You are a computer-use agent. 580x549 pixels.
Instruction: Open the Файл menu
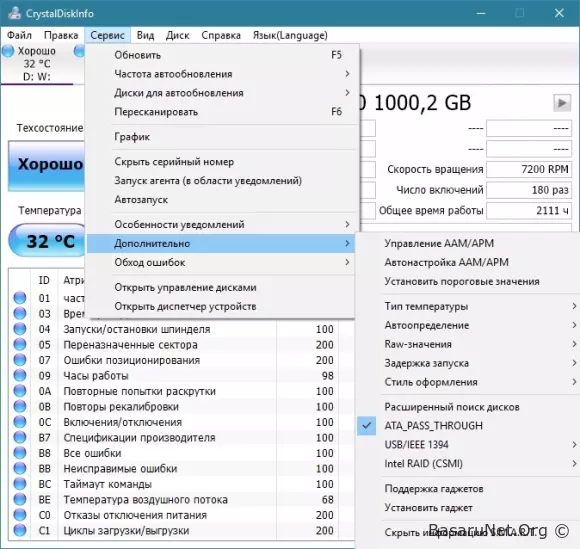19,35
